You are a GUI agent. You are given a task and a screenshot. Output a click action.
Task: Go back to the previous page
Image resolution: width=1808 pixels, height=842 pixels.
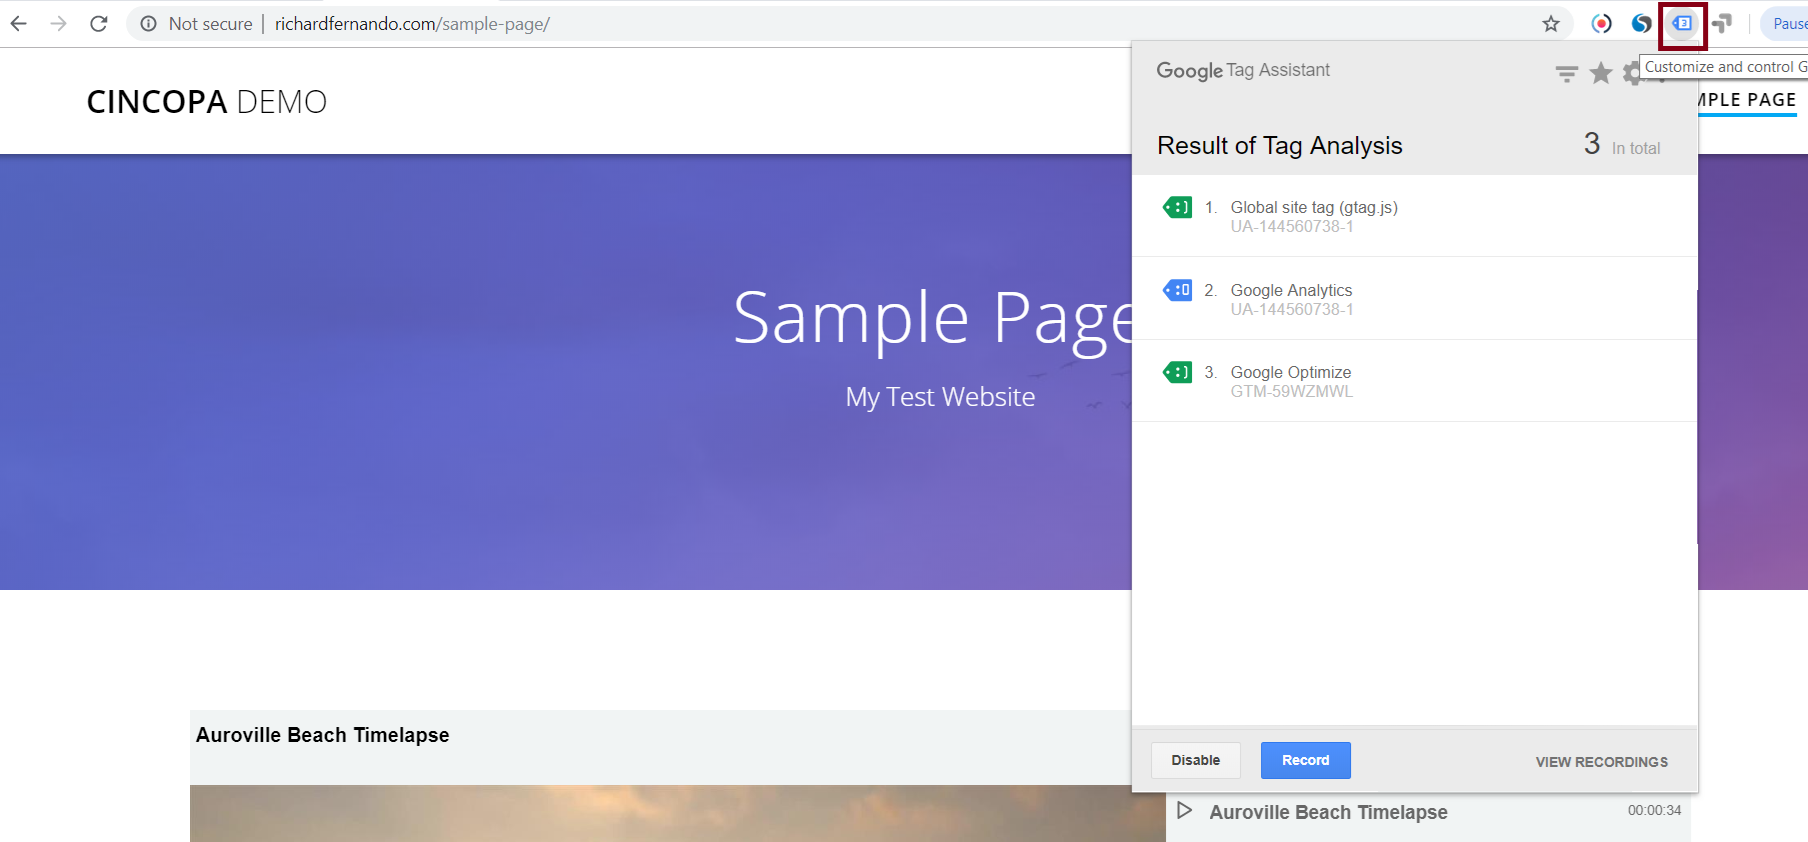[19, 24]
